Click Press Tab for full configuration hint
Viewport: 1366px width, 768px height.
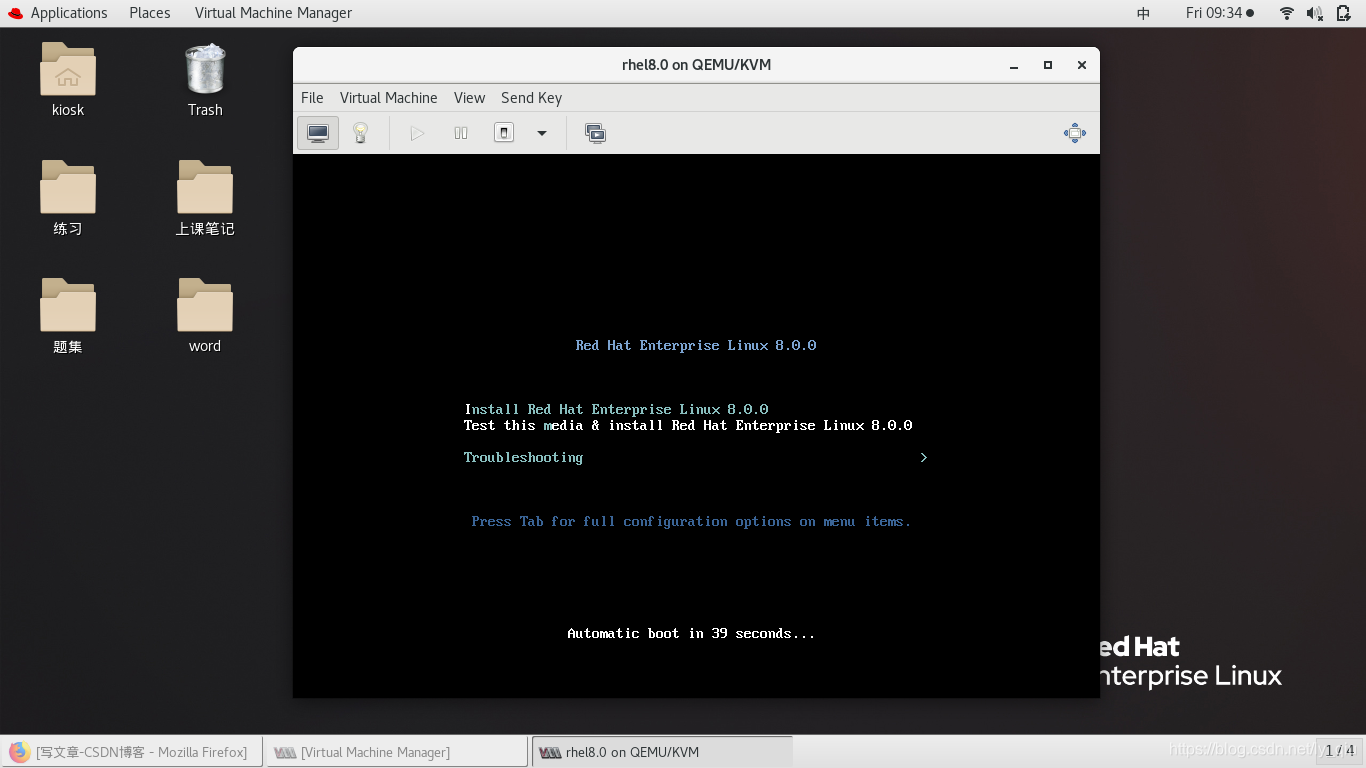point(691,521)
